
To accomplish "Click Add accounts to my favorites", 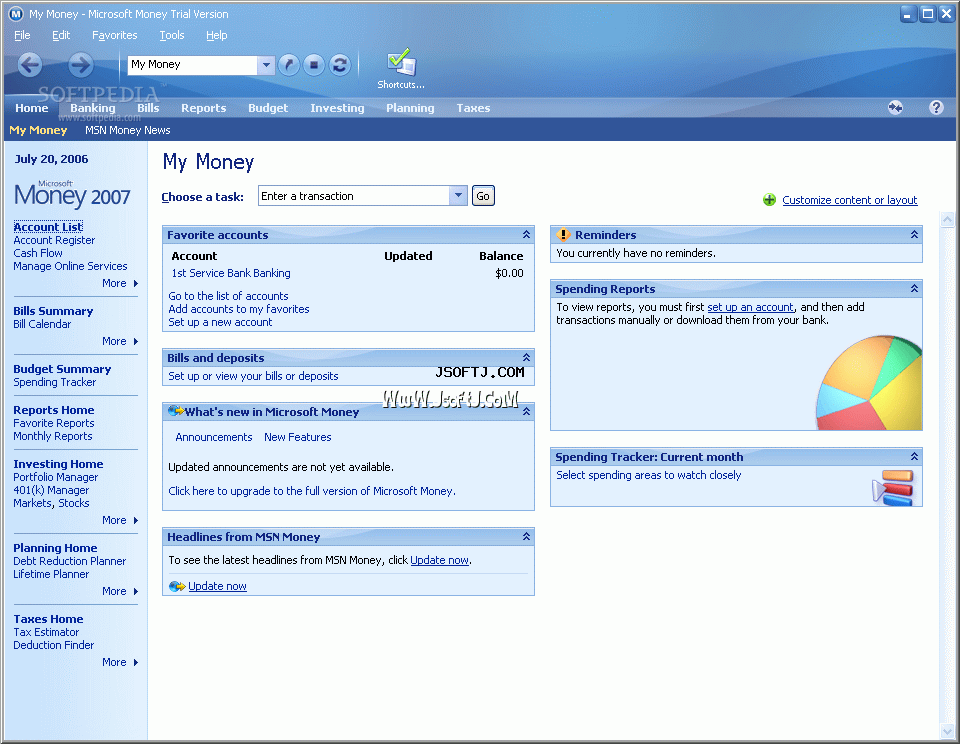I will click(x=239, y=309).
